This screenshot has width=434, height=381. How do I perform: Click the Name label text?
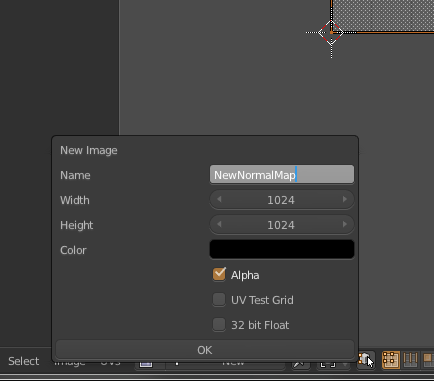point(75,175)
